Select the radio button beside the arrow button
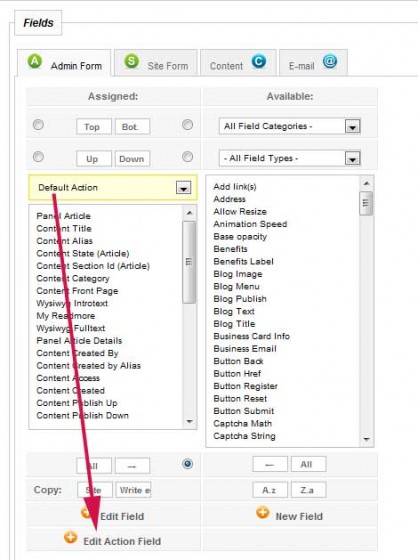418x560 pixels. [x=187, y=464]
